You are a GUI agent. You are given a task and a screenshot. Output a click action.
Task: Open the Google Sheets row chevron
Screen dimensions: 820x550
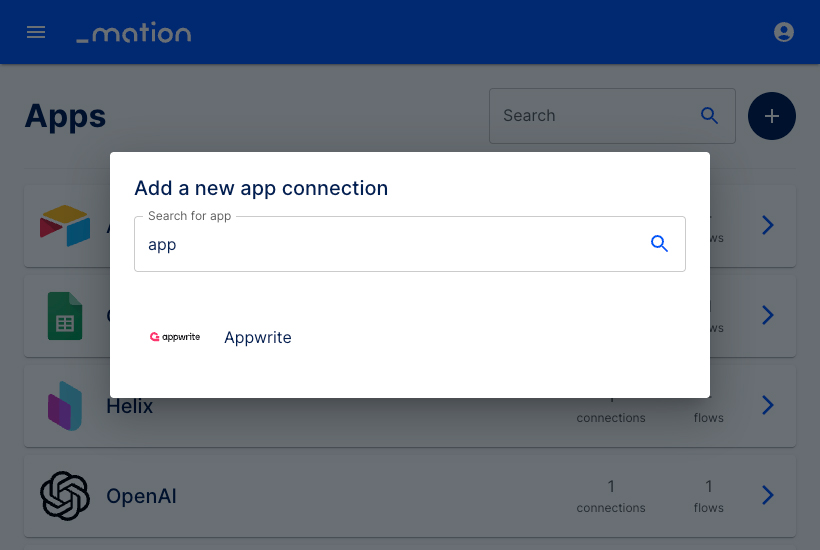tap(767, 315)
